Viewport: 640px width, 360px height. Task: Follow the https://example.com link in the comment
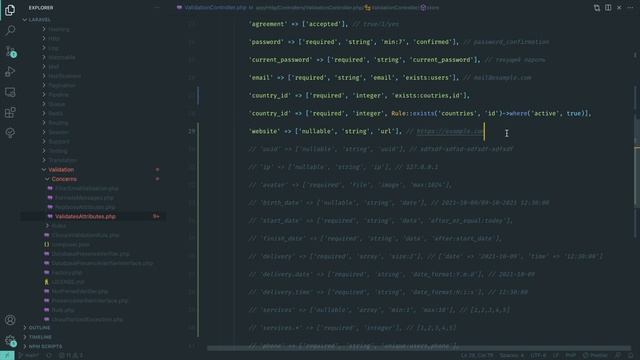[x=449, y=131]
